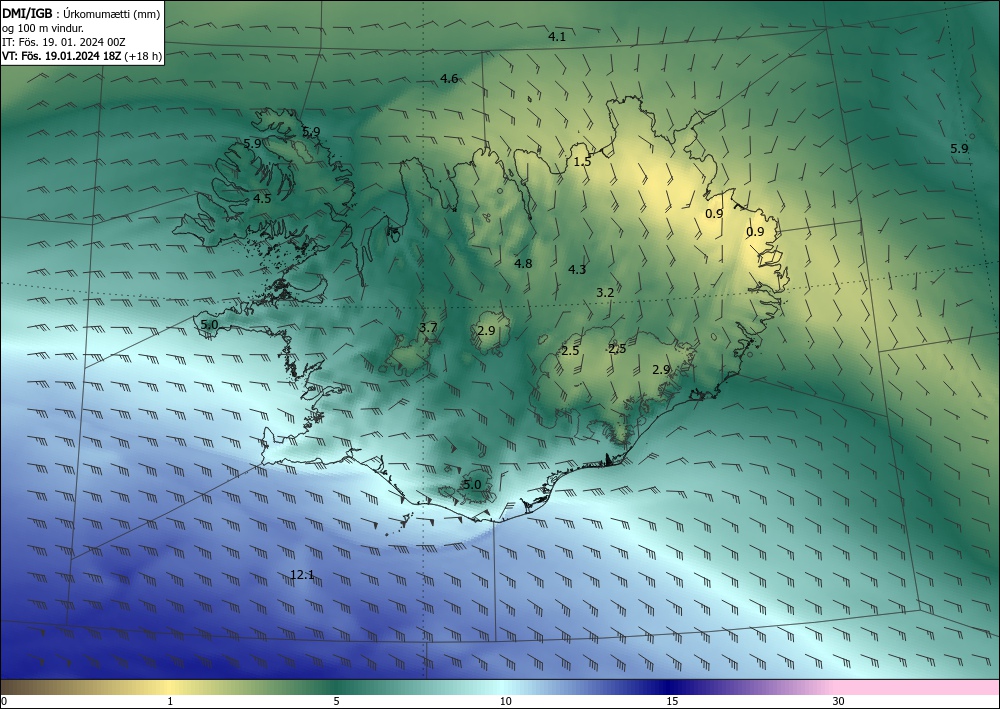
Task: Click the color scale label '10'
Action: coord(505,701)
